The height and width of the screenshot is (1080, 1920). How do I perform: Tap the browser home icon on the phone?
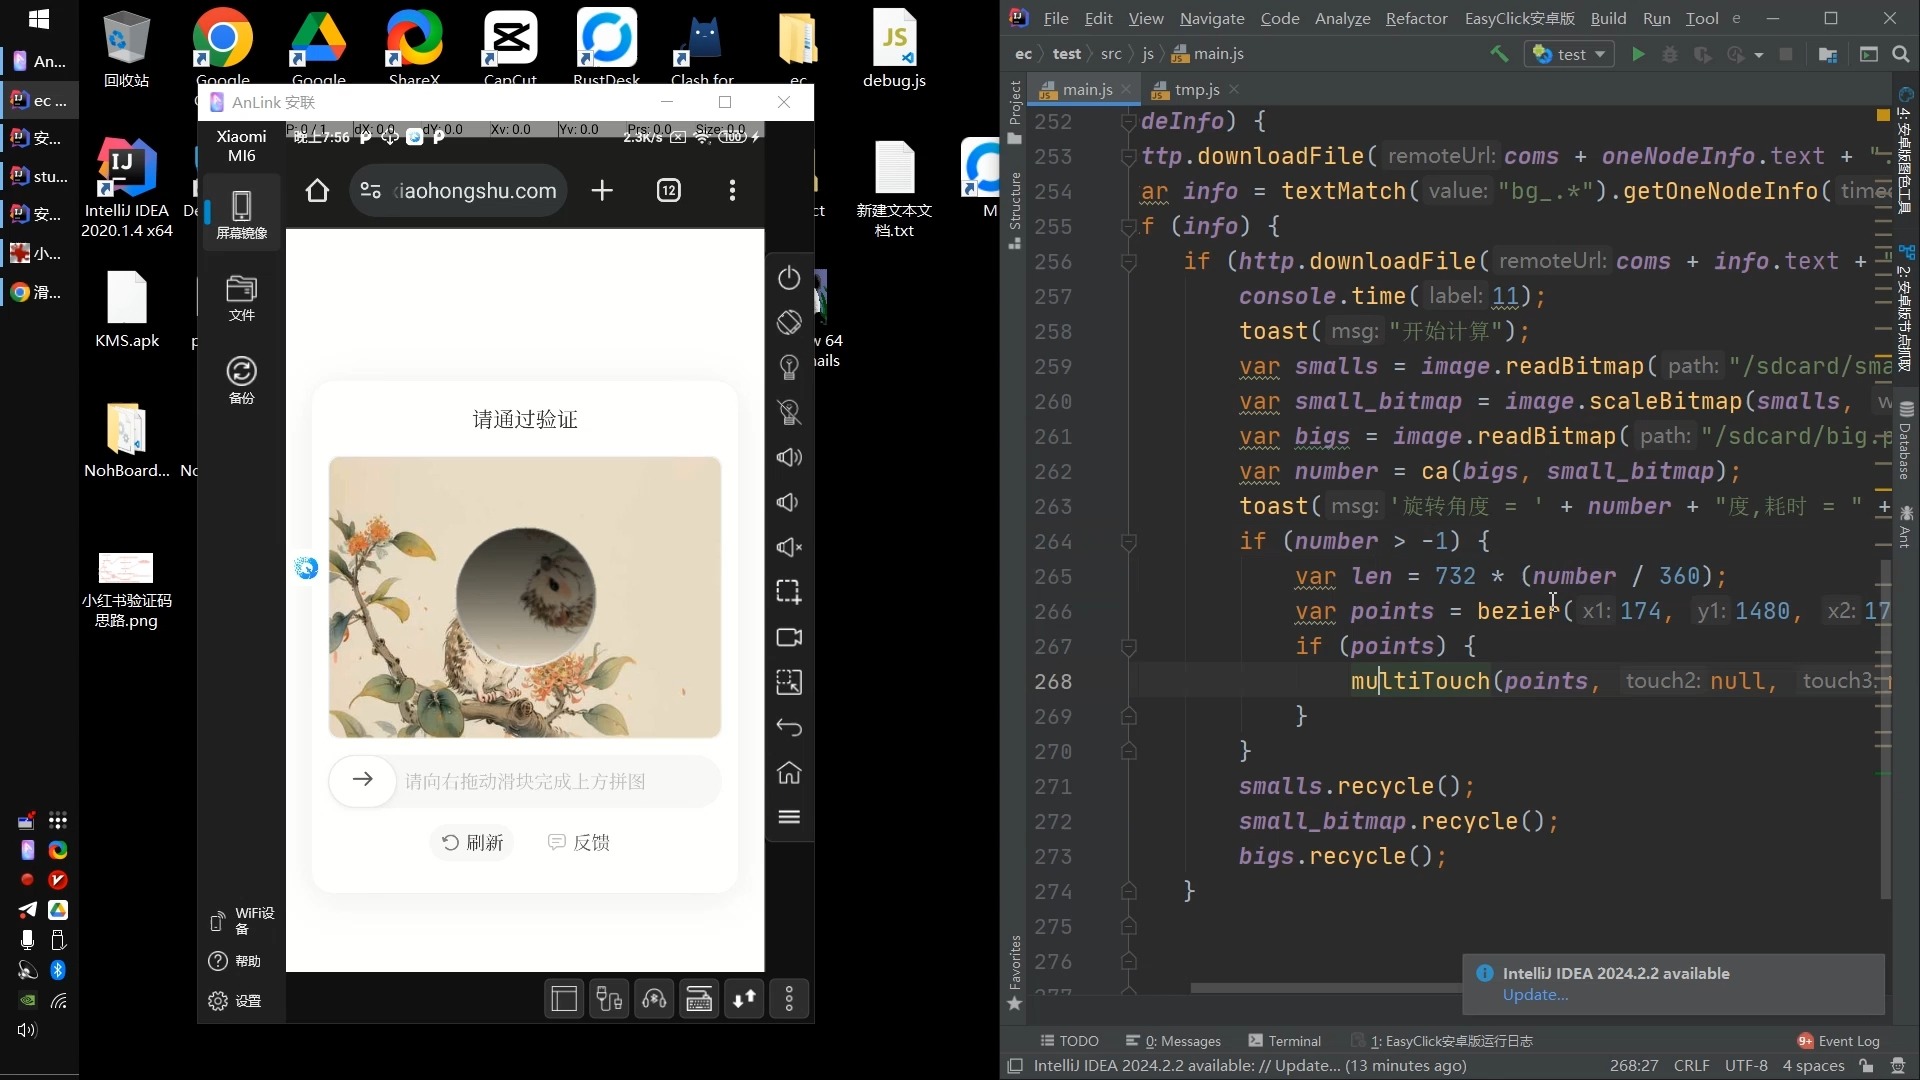click(x=317, y=190)
